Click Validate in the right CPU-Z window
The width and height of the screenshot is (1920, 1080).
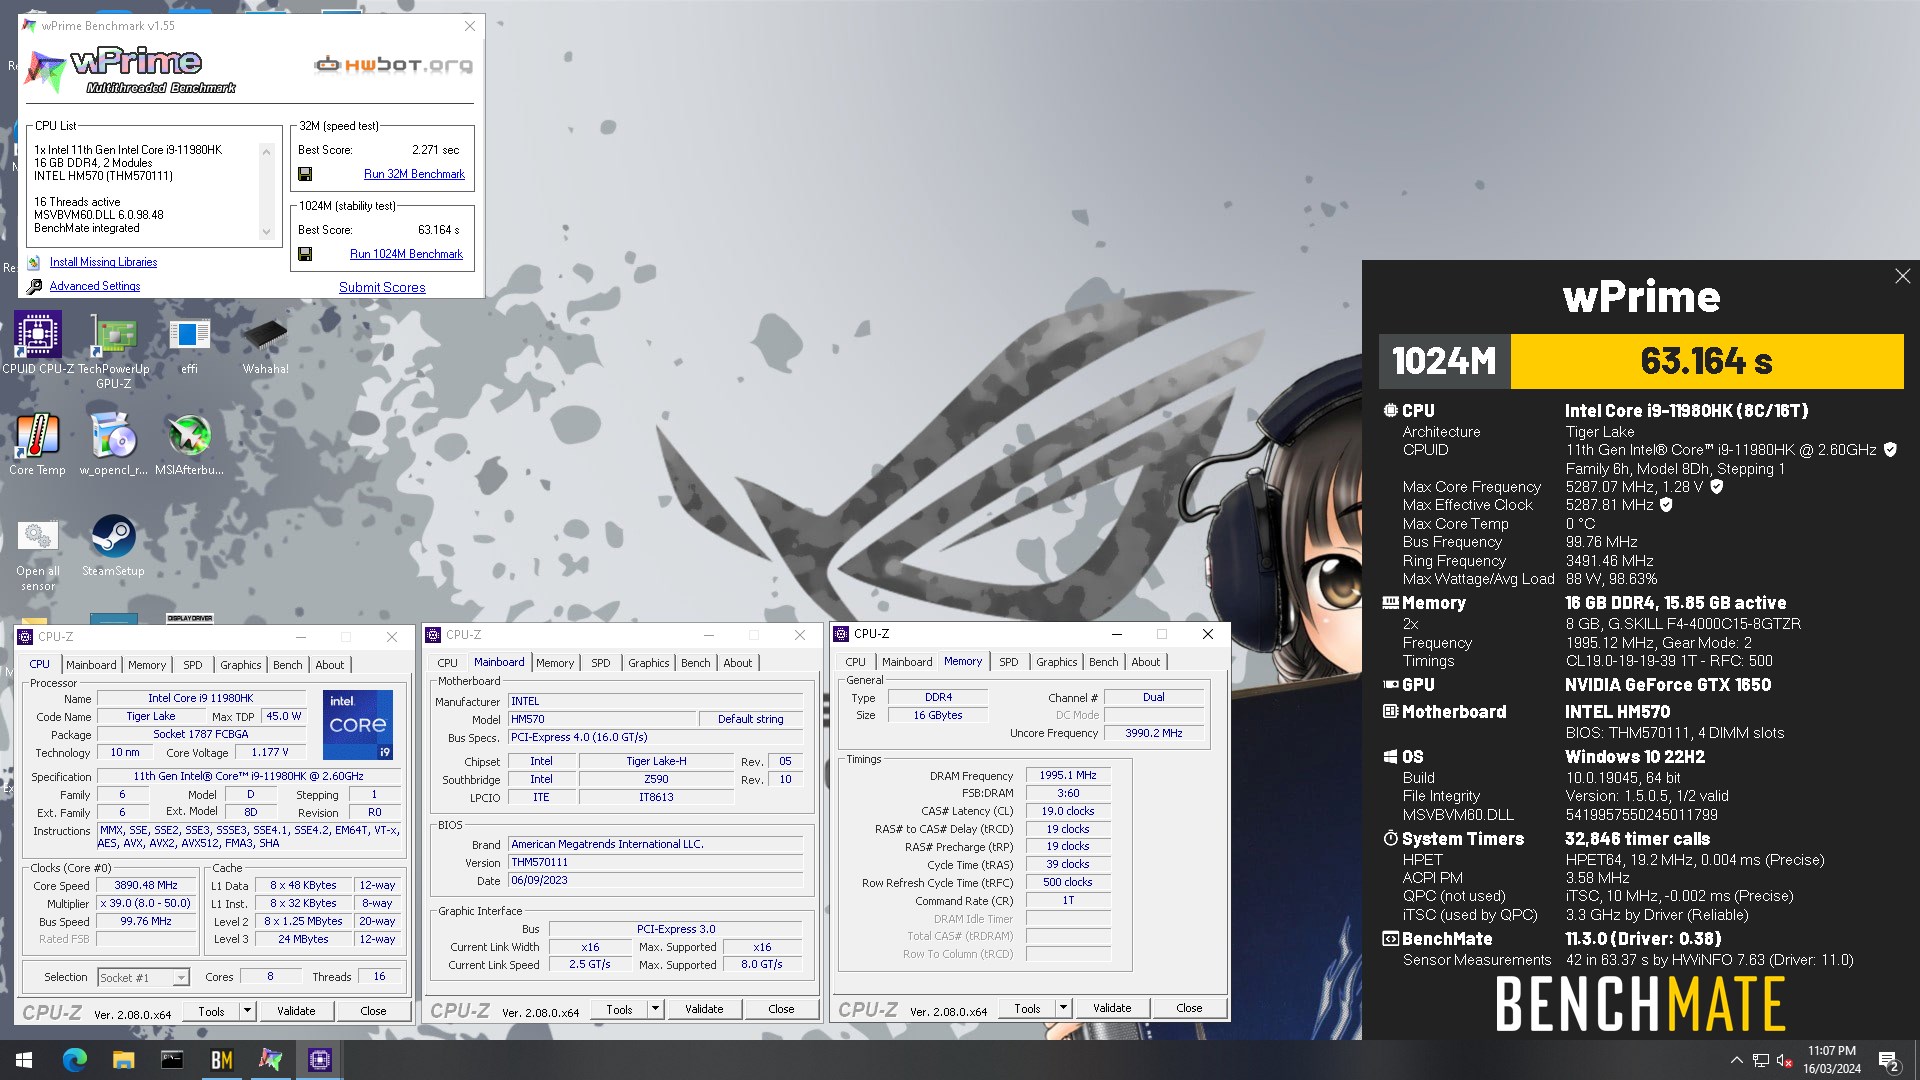pyautogui.click(x=1112, y=1008)
